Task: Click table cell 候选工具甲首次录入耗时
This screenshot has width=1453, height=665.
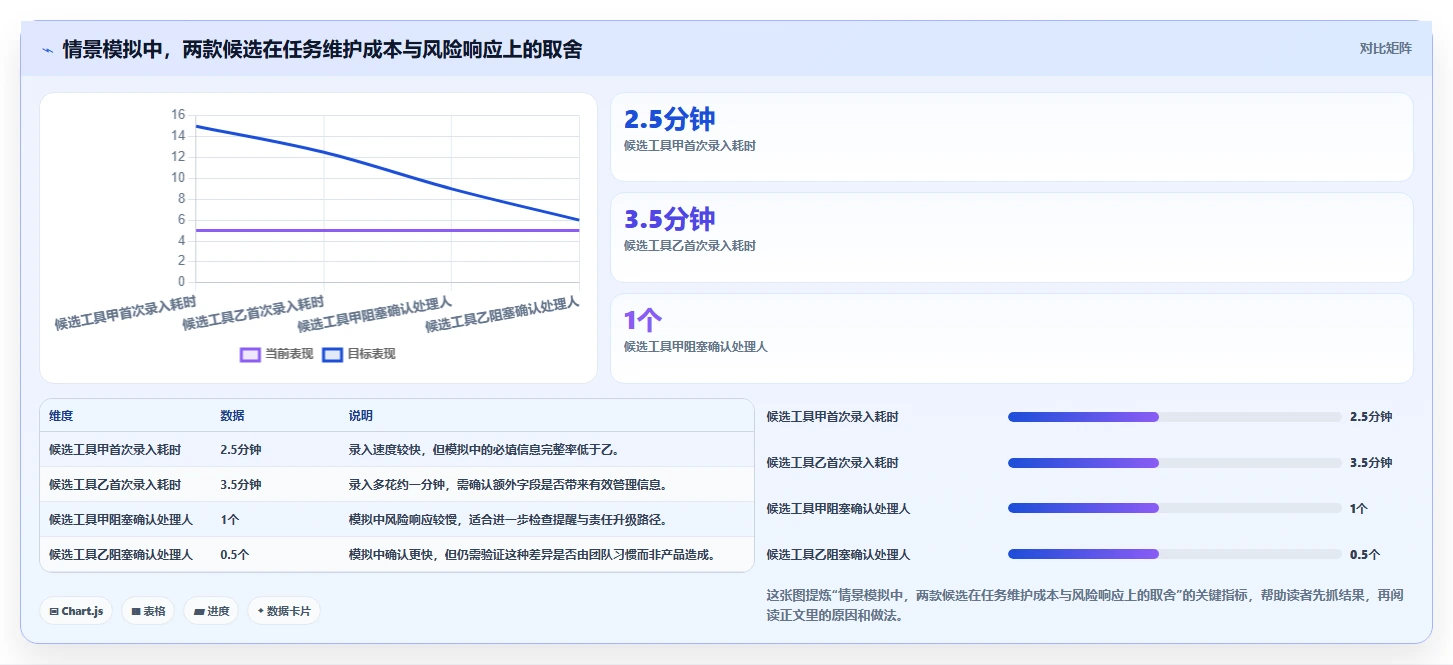Action: (x=115, y=450)
